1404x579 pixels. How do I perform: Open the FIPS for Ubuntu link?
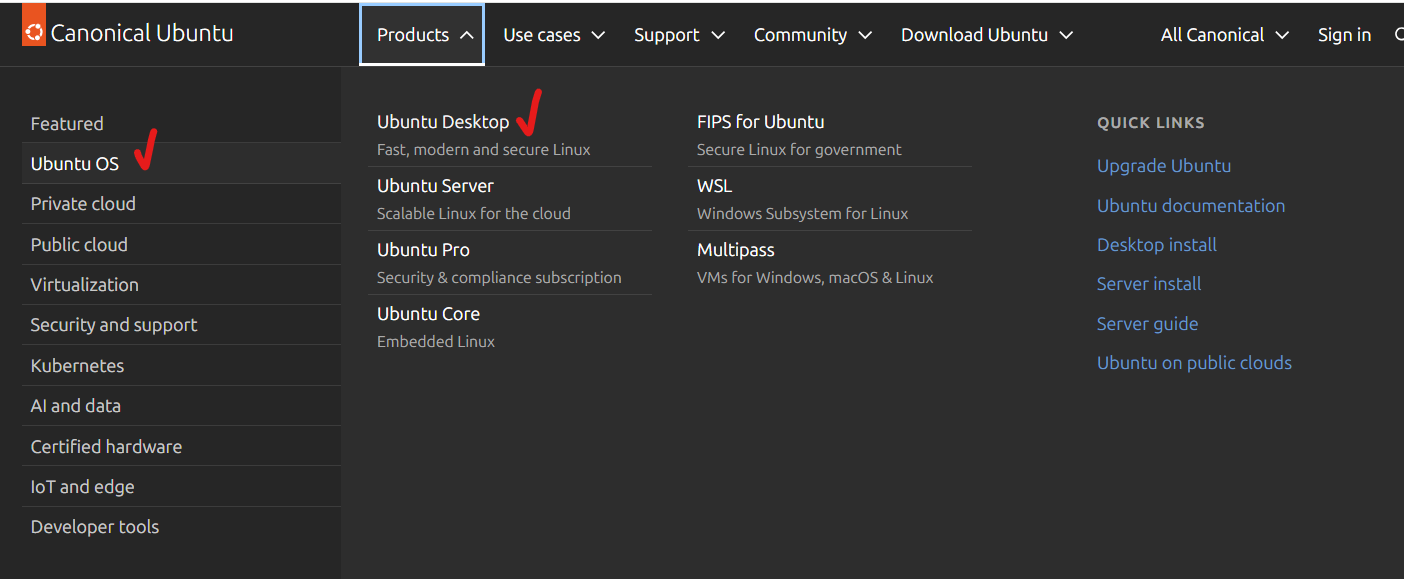tap(760, 122)
